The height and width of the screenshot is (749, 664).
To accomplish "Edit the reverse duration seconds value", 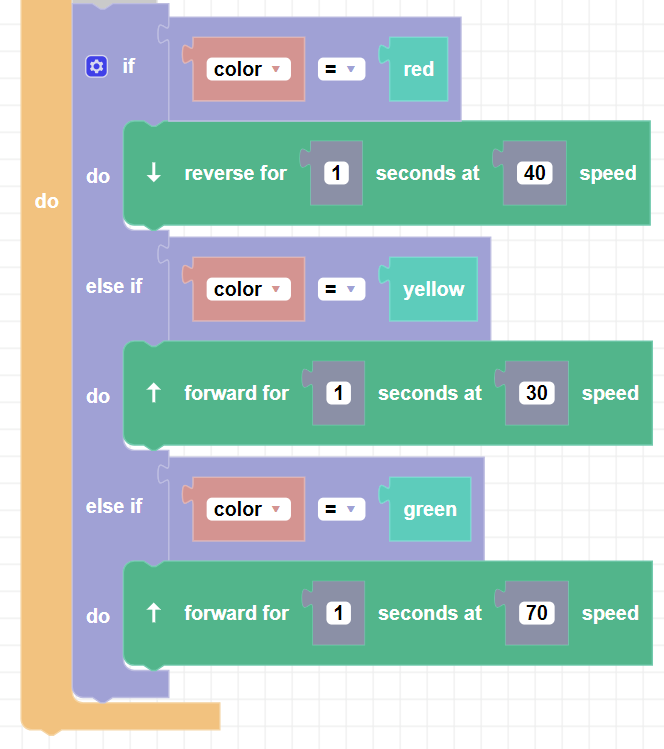I will click(x=337, y=173).
